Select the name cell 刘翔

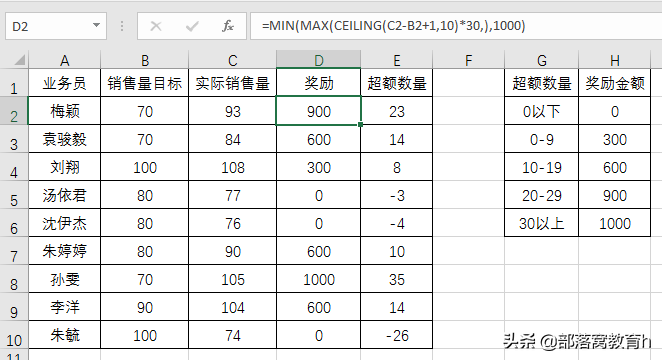click(65, 167)
